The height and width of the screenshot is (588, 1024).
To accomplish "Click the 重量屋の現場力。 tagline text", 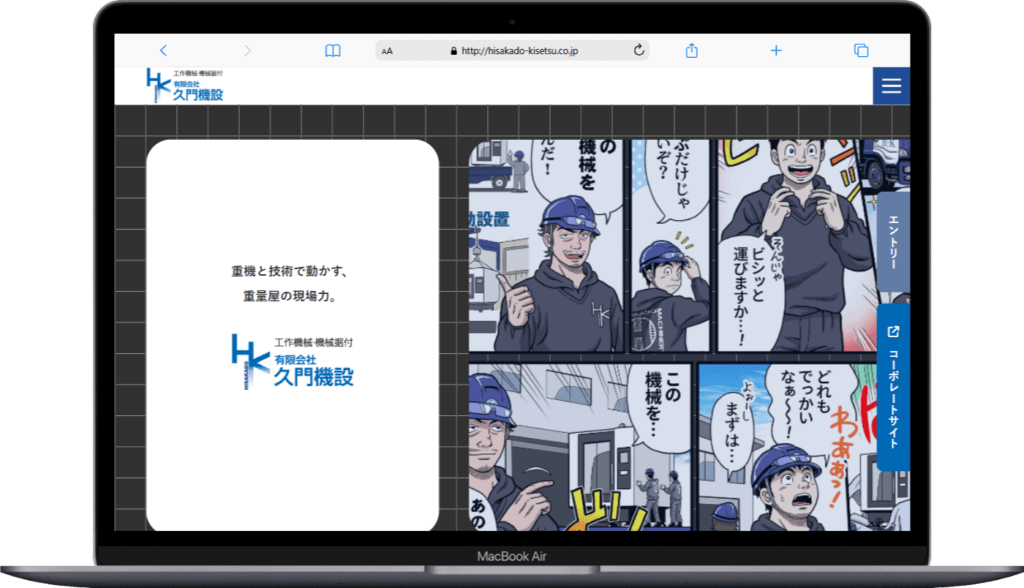I will 289,296.
